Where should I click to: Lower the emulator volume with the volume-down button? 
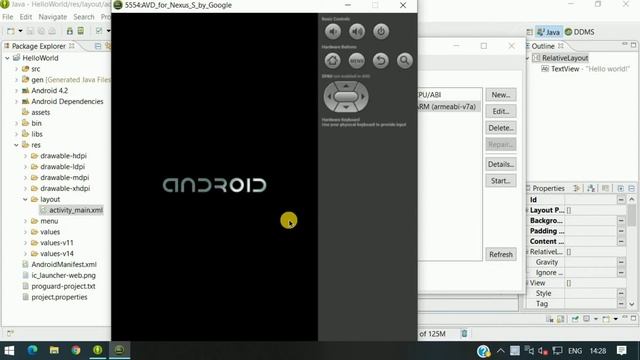[x=333, y=31]
